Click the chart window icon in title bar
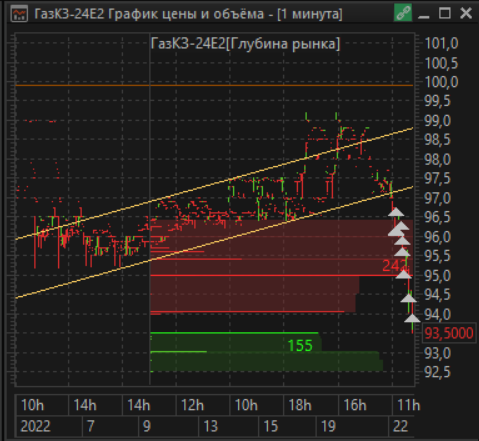This screenshot has height=441, width=479. [19, 14]
